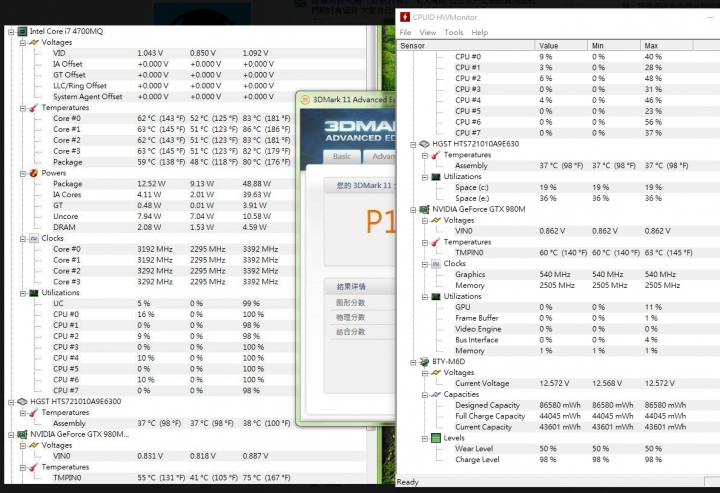Click the Value column header
The image size is (720, 493).
(x=561, y=45)
